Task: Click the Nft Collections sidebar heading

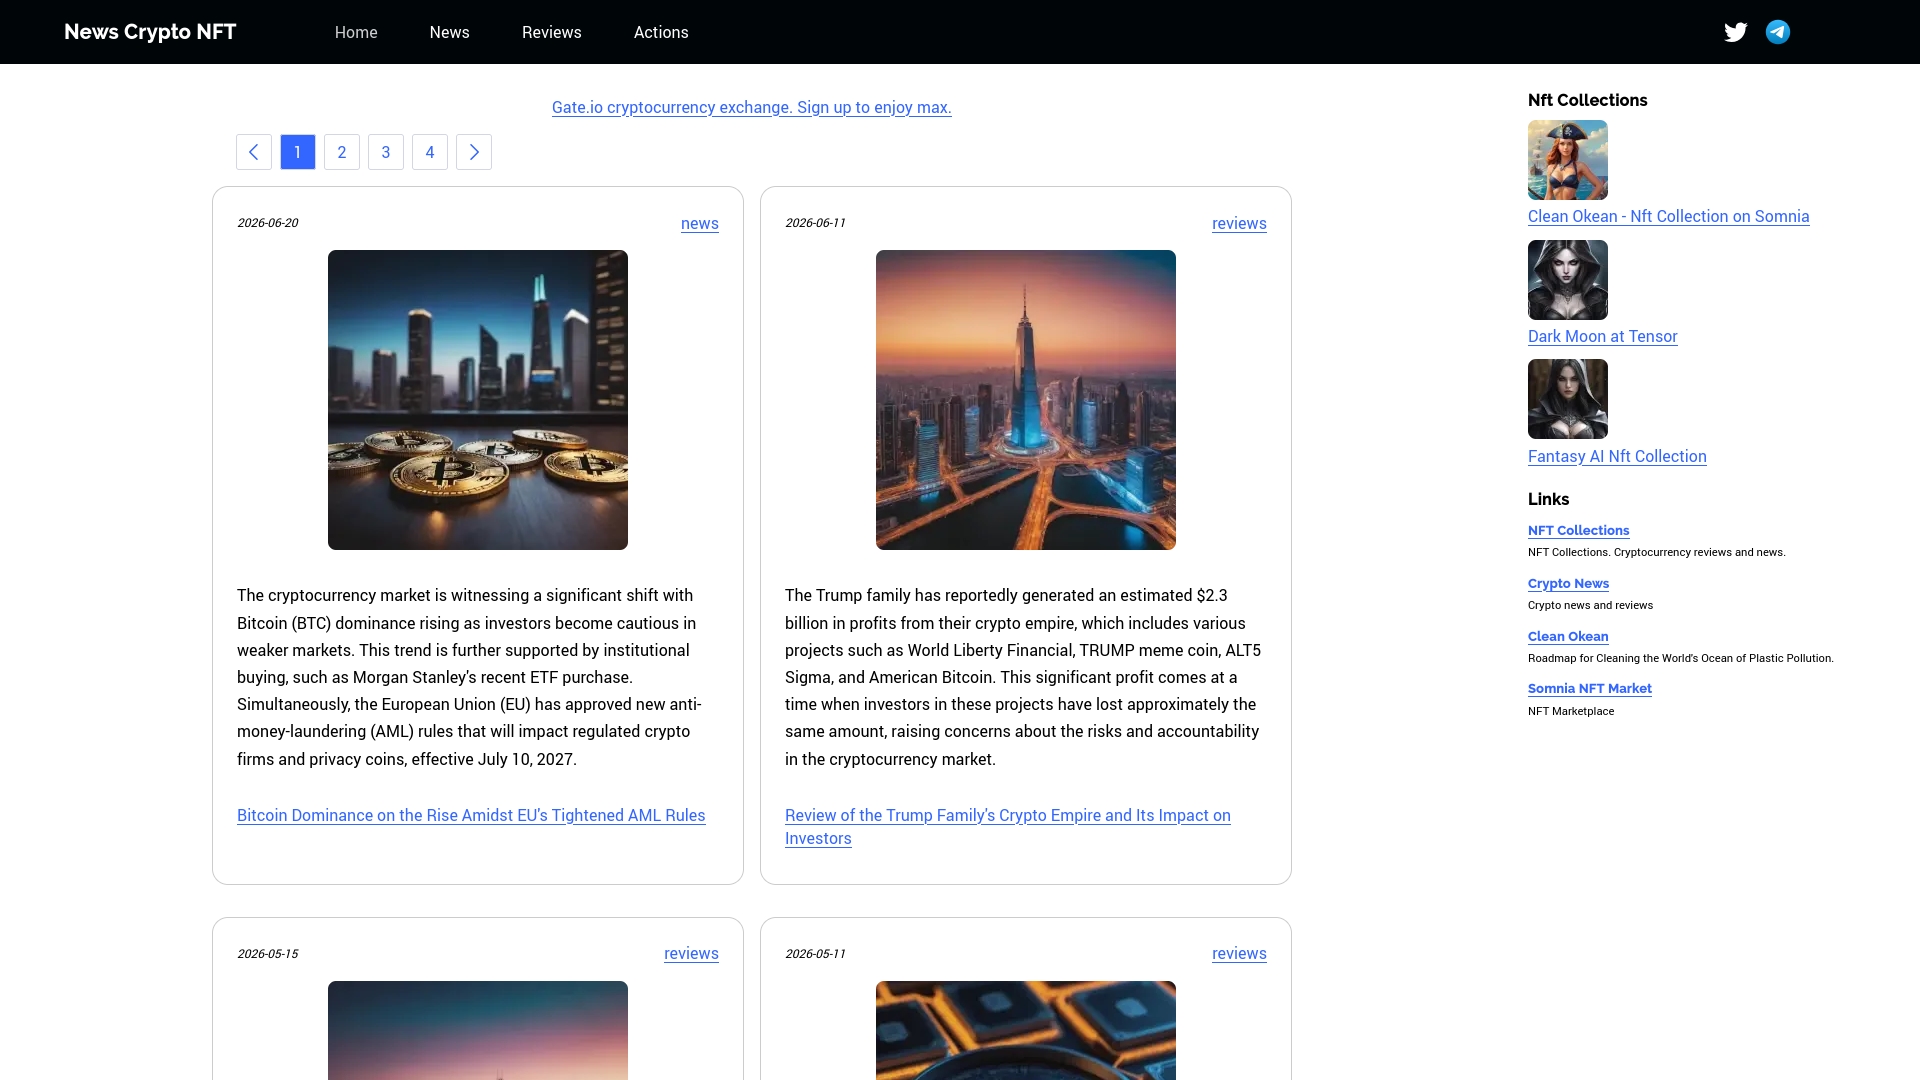Action: click(1587, 100)
